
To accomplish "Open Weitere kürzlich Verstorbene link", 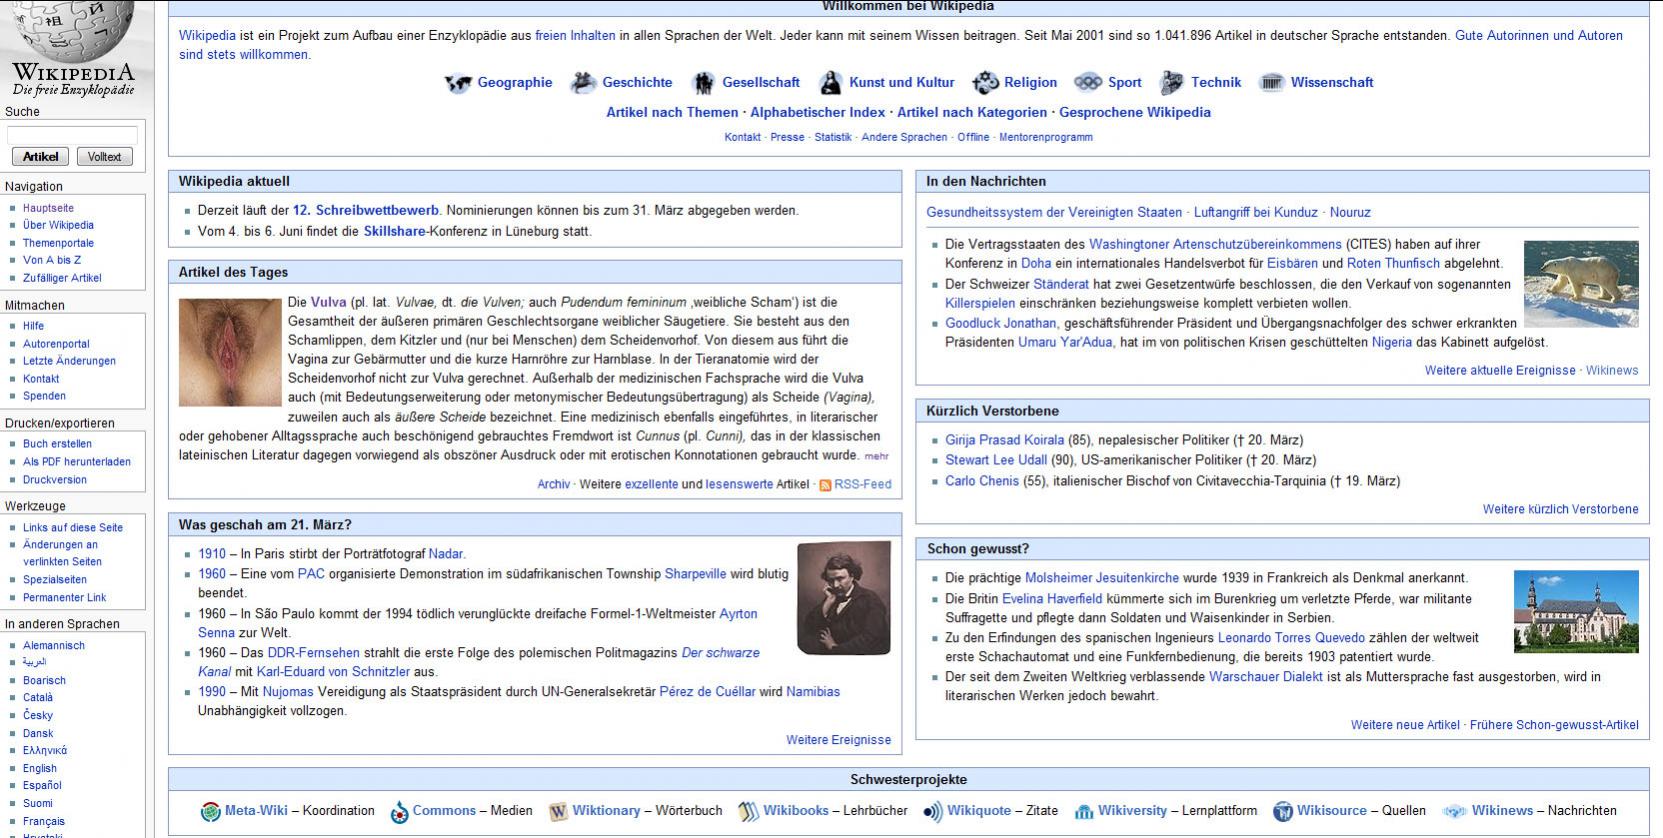I will click(x=1560, y=510).
